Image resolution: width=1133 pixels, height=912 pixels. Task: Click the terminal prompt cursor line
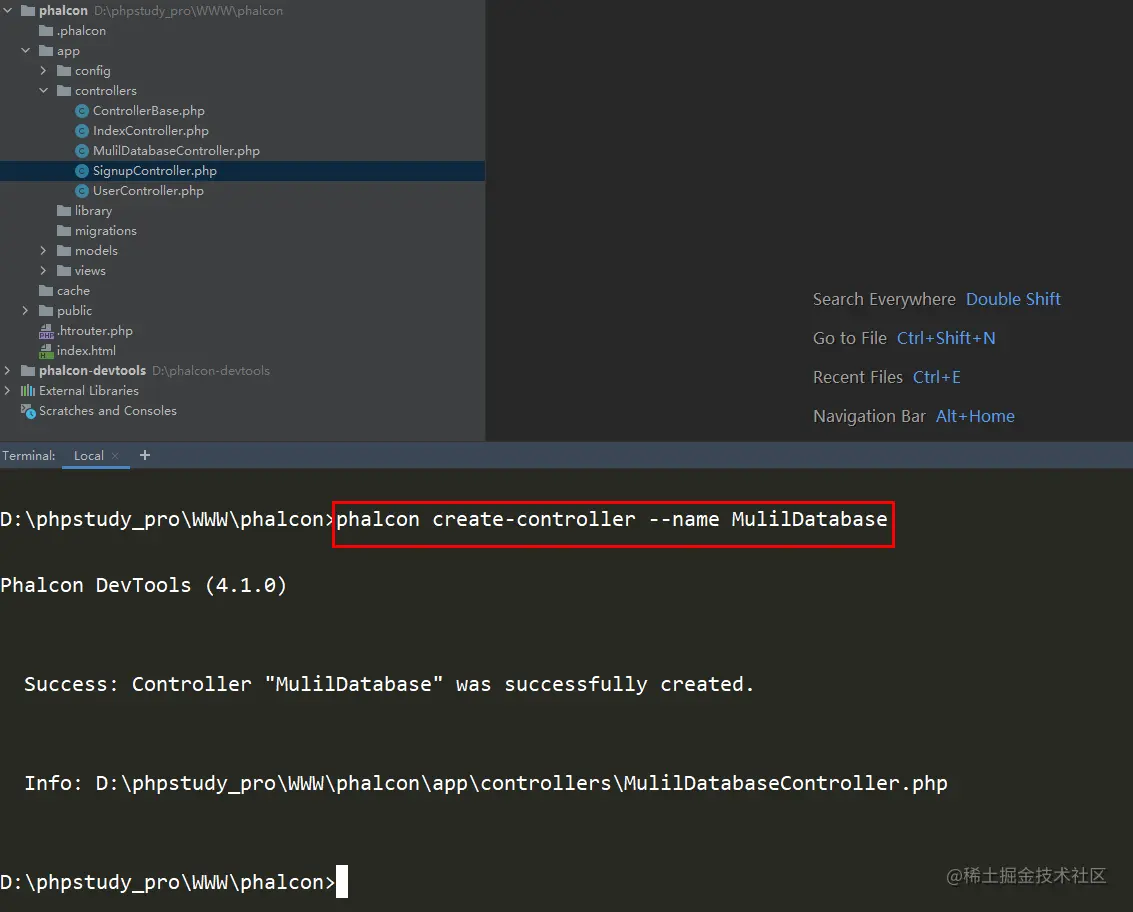(x=174, y=882)
